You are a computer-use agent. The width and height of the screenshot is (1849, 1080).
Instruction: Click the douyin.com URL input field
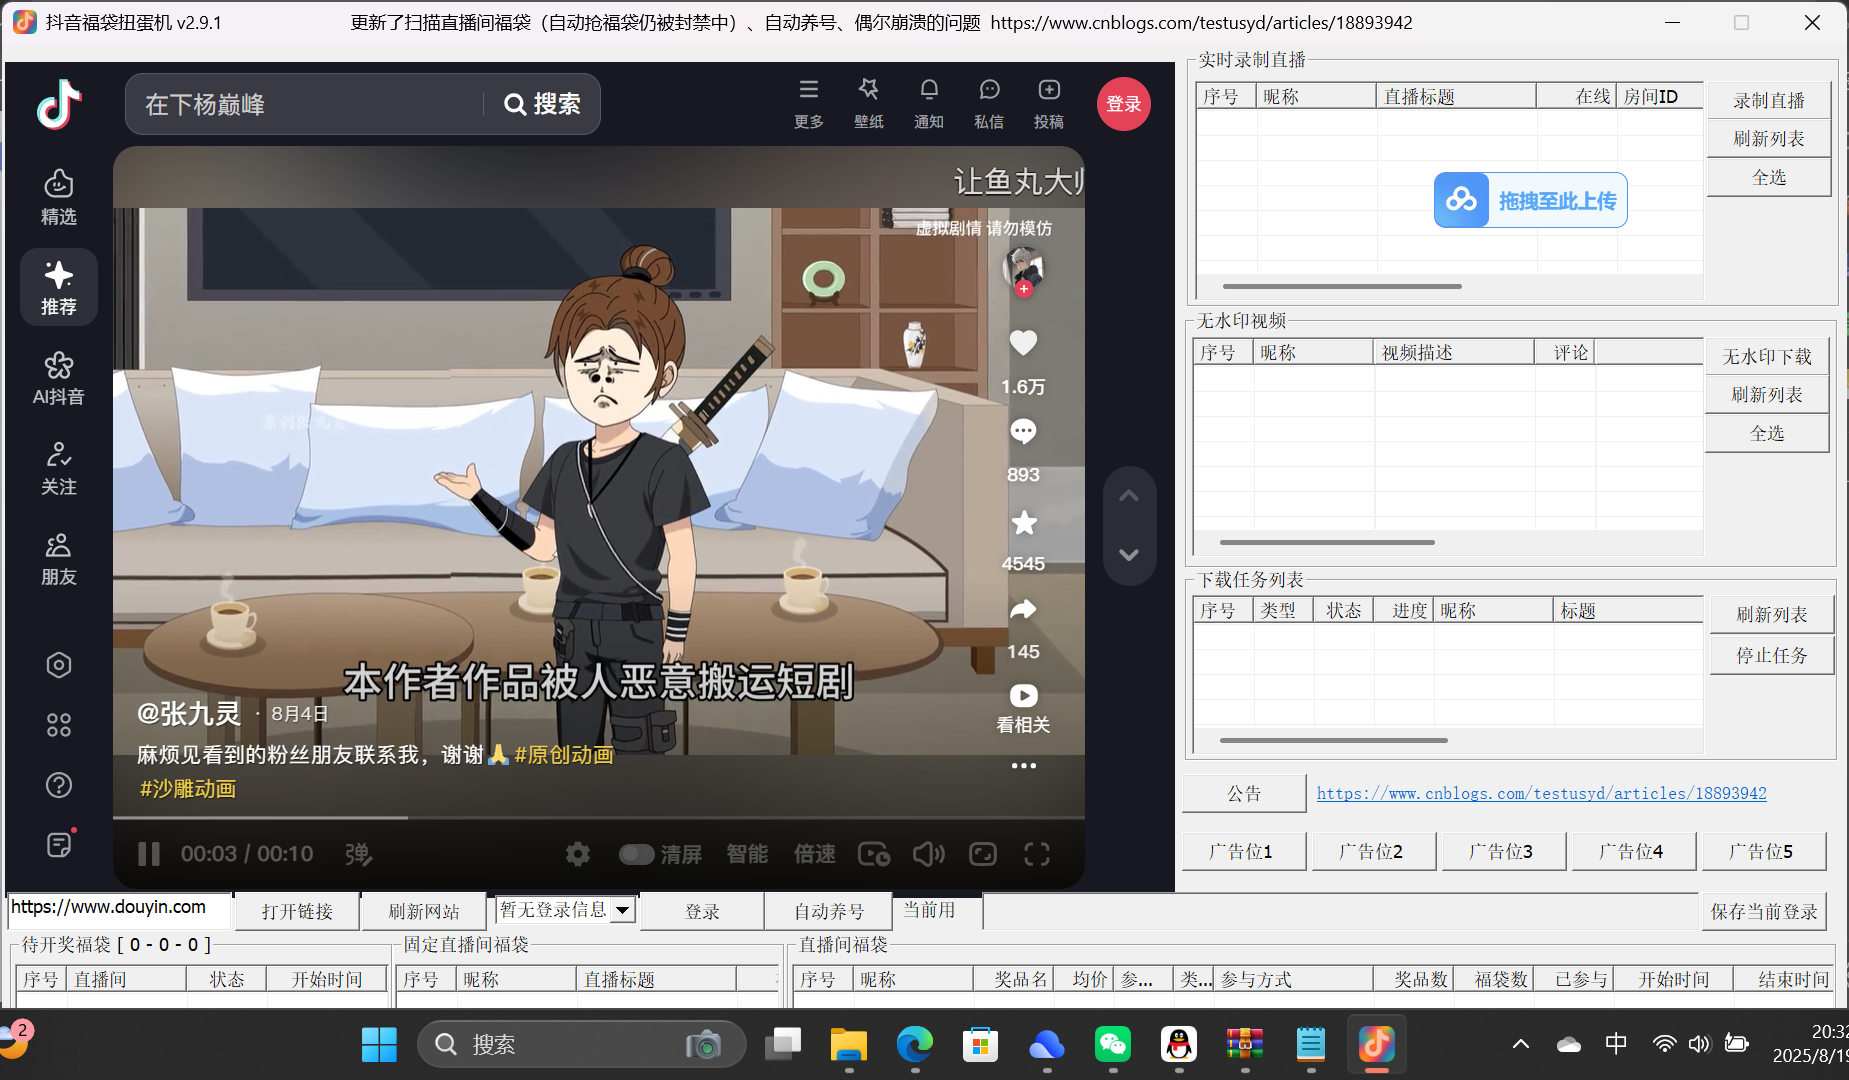click(x=115, y=908)
